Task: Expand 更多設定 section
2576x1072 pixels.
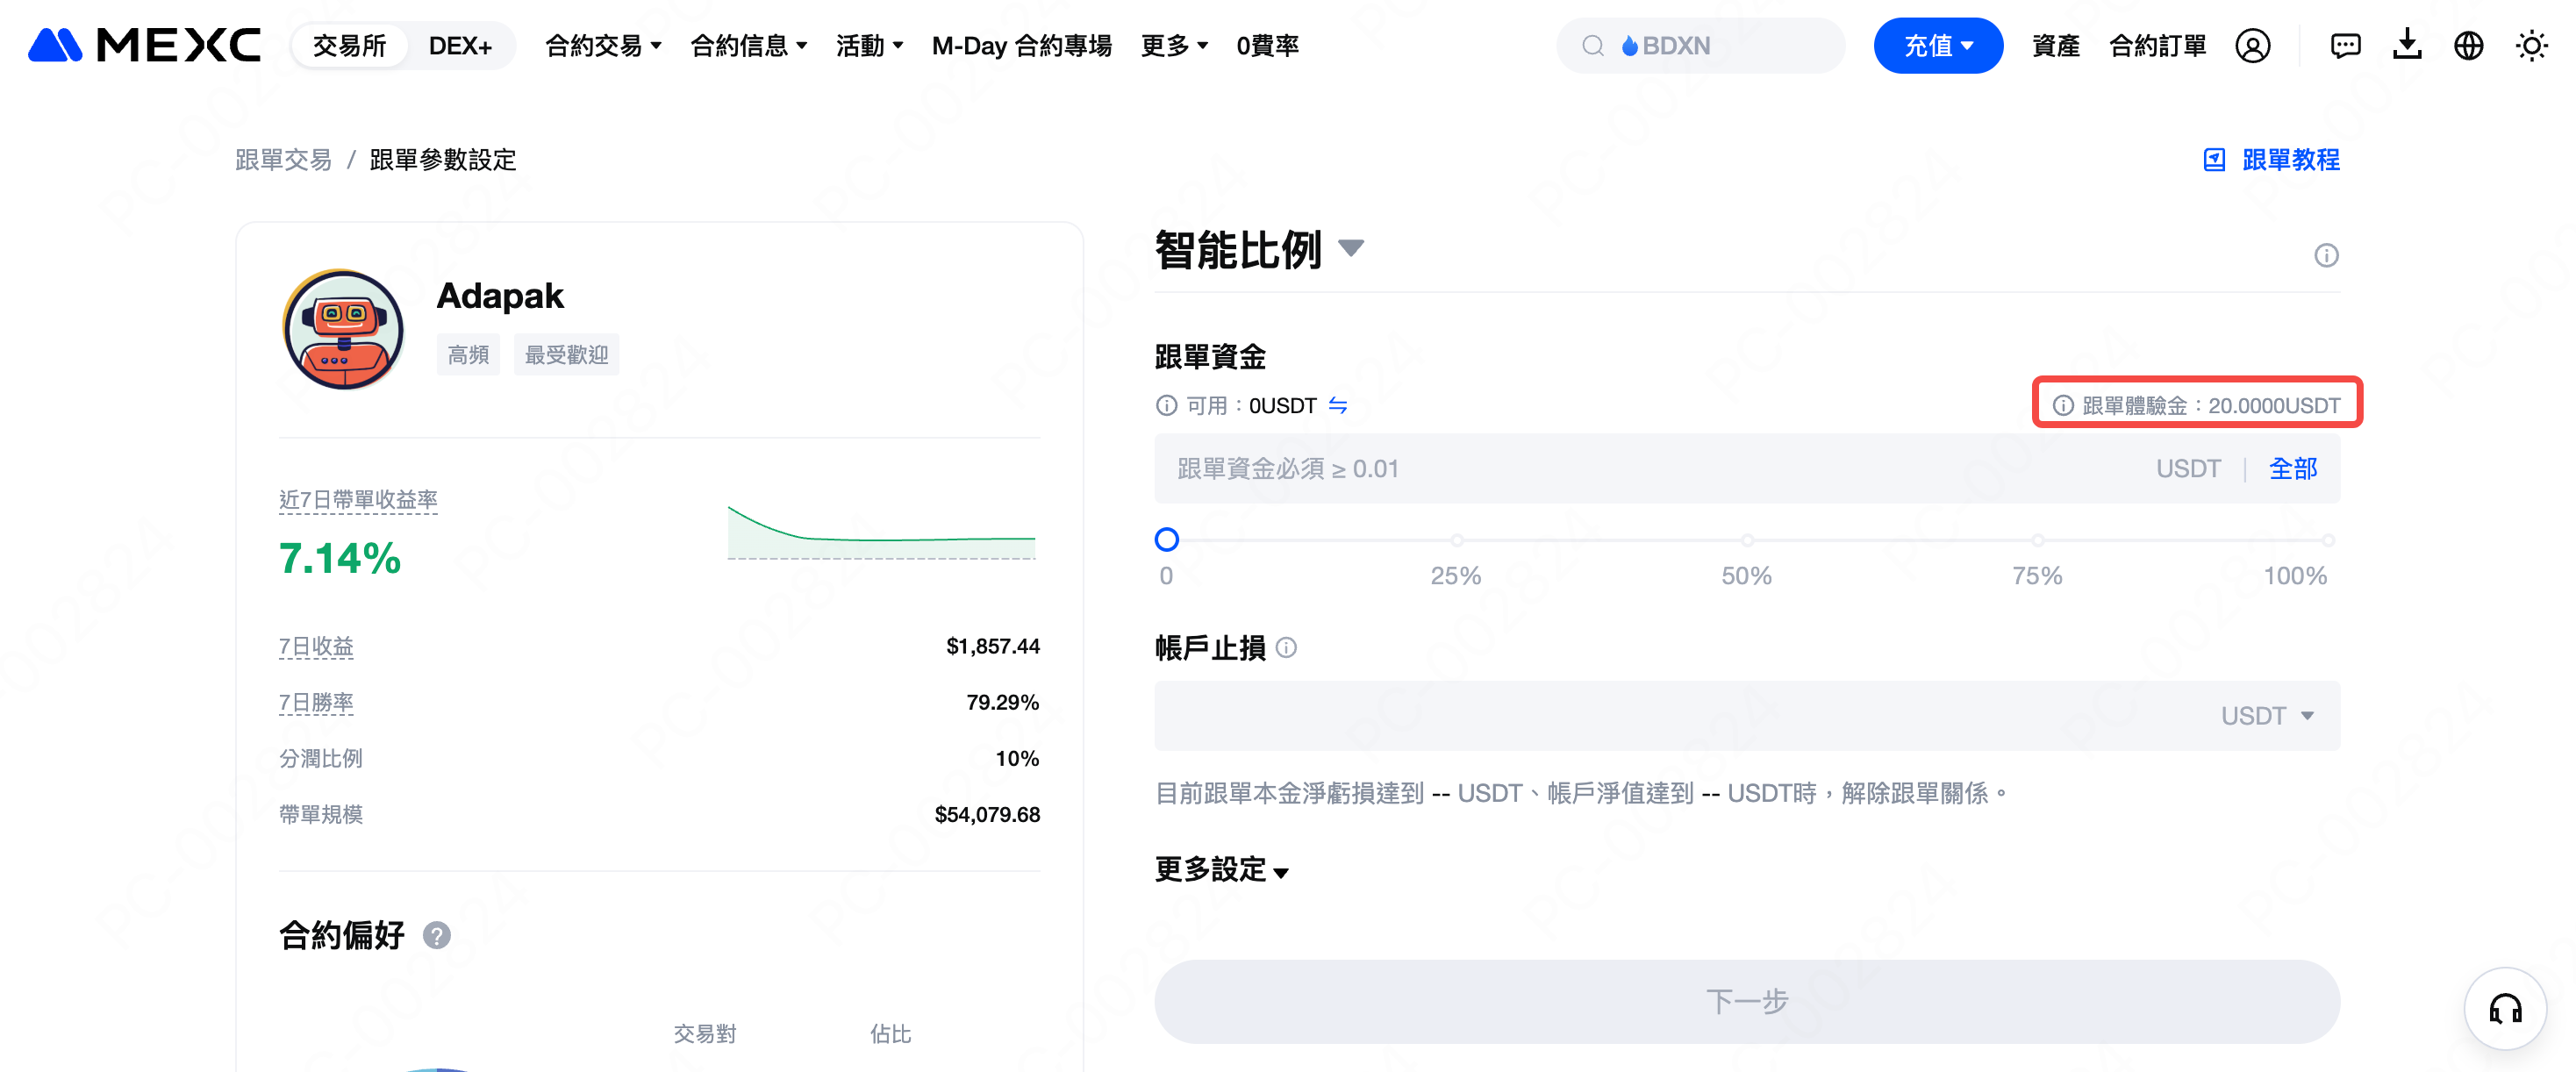Action: [x=1221, y=870]
